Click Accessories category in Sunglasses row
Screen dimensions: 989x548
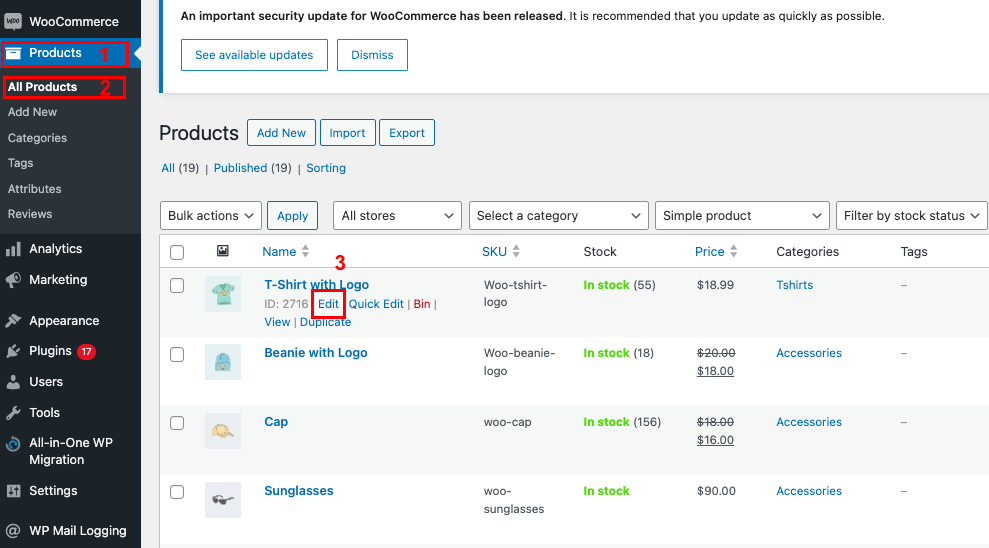tap(809, 491)
